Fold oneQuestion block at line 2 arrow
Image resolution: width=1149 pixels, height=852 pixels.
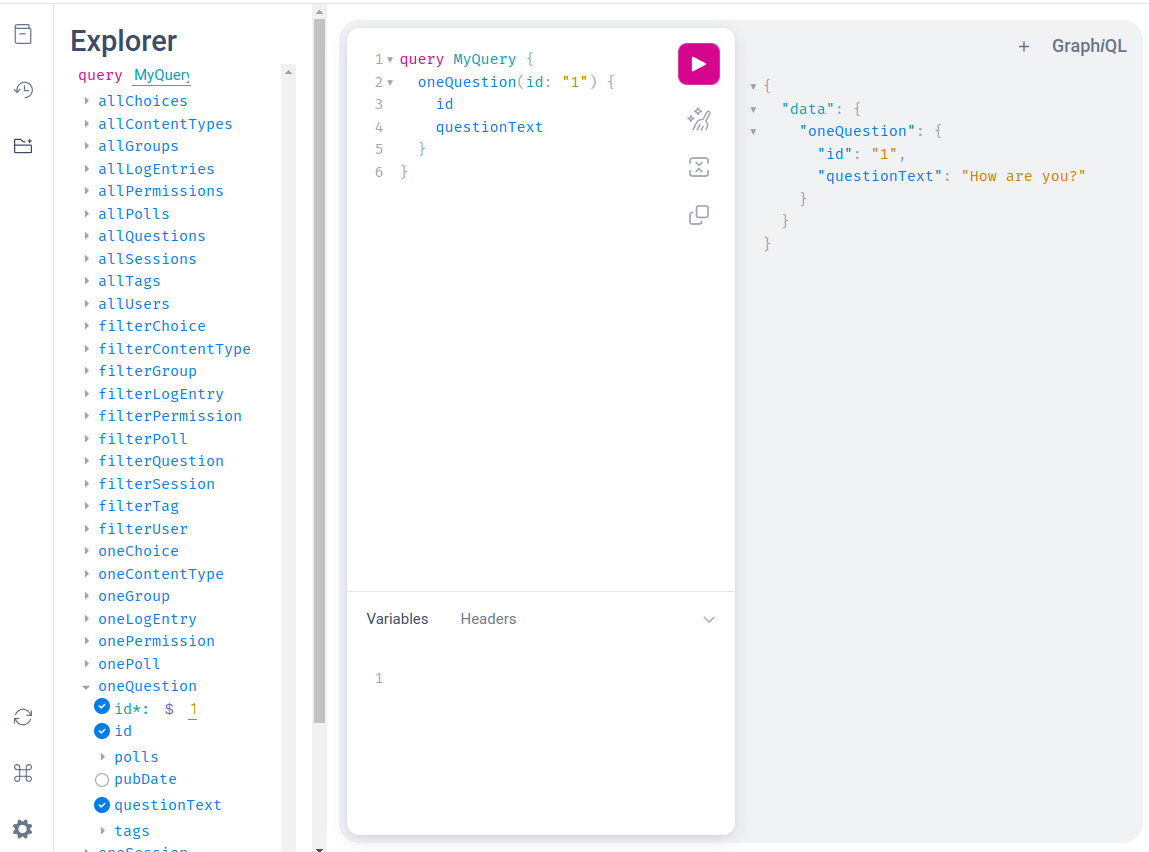pyautogui.click(x=390, y=83)
